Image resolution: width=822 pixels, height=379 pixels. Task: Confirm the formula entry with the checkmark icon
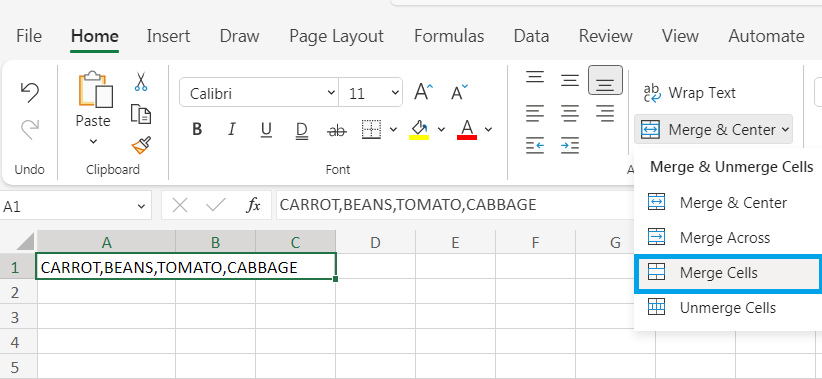[x=215, y=205]
